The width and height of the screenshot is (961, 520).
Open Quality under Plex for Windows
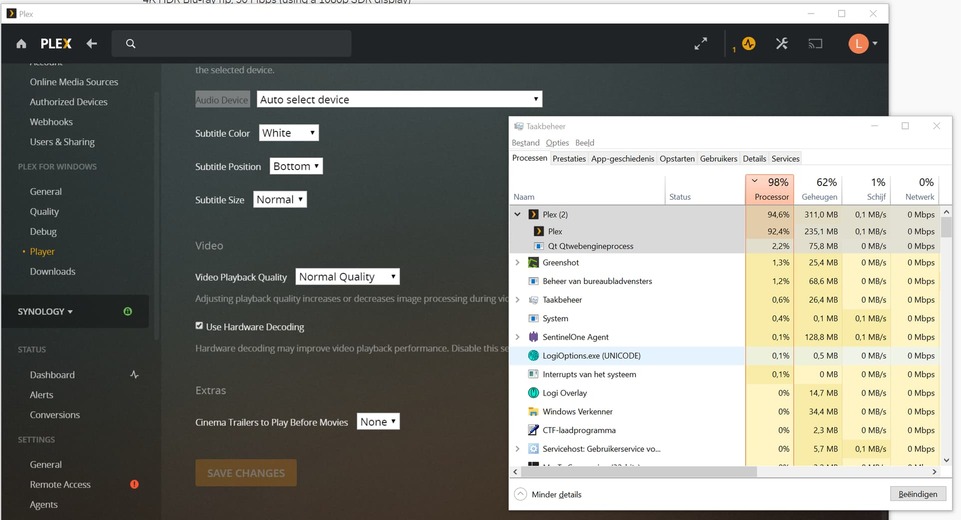[44, 212]
